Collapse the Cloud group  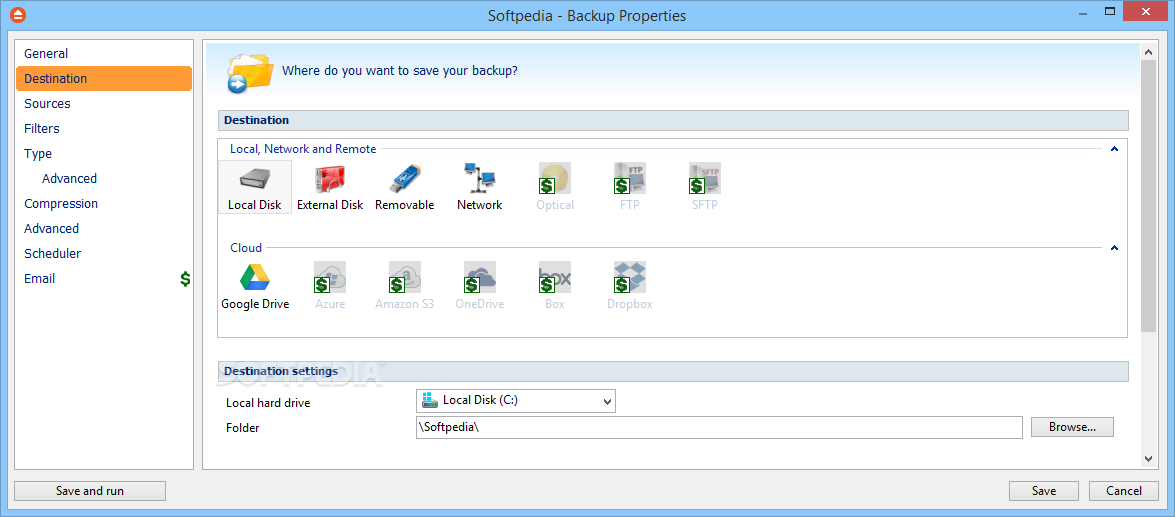1114,248
